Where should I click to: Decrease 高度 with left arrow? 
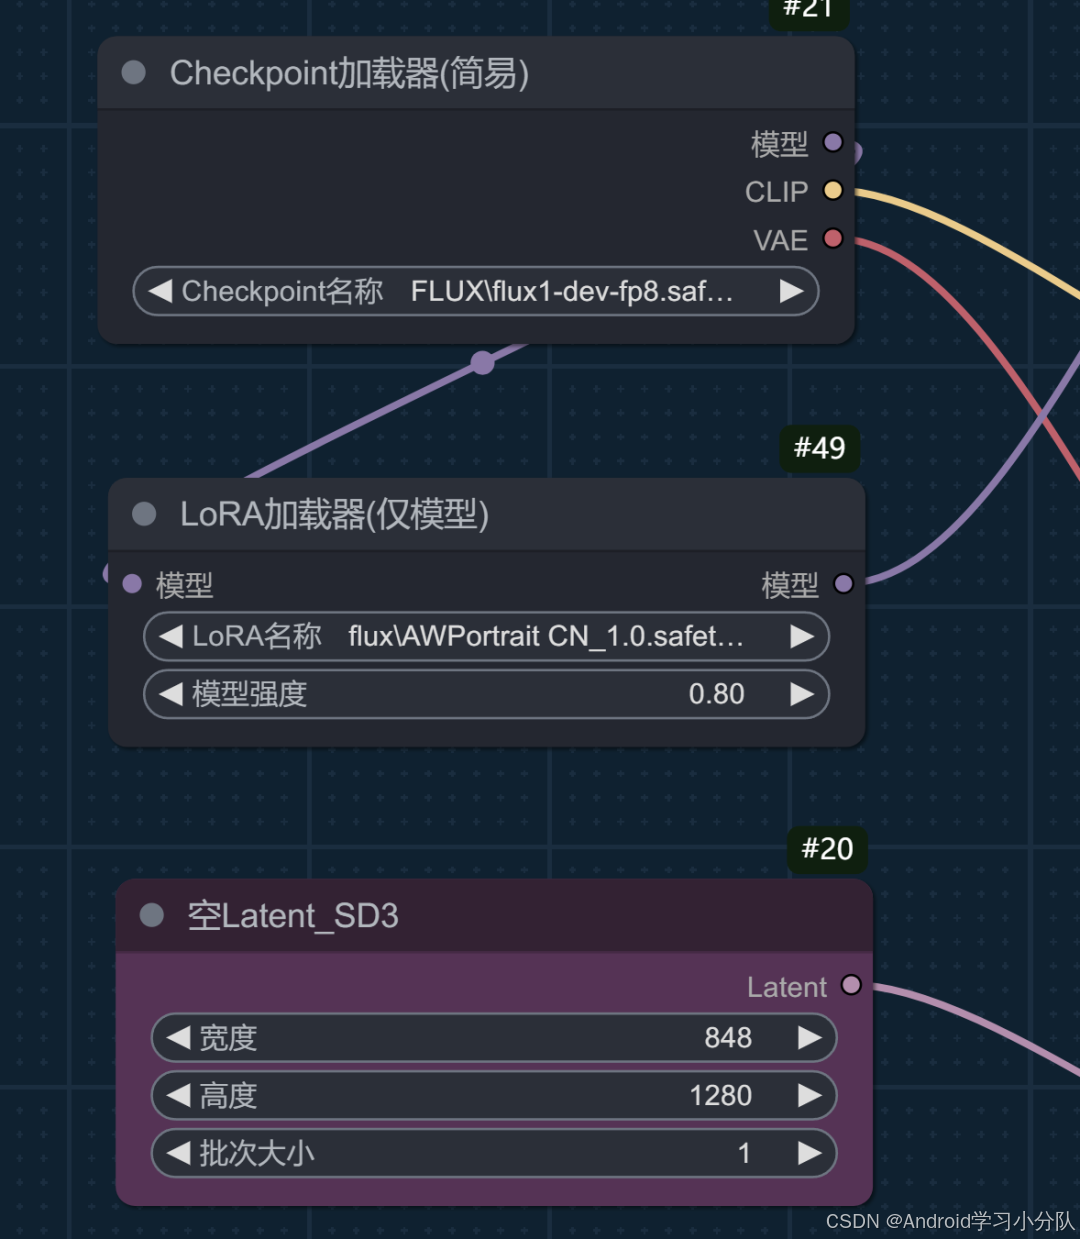click(x=178, y=1095)
